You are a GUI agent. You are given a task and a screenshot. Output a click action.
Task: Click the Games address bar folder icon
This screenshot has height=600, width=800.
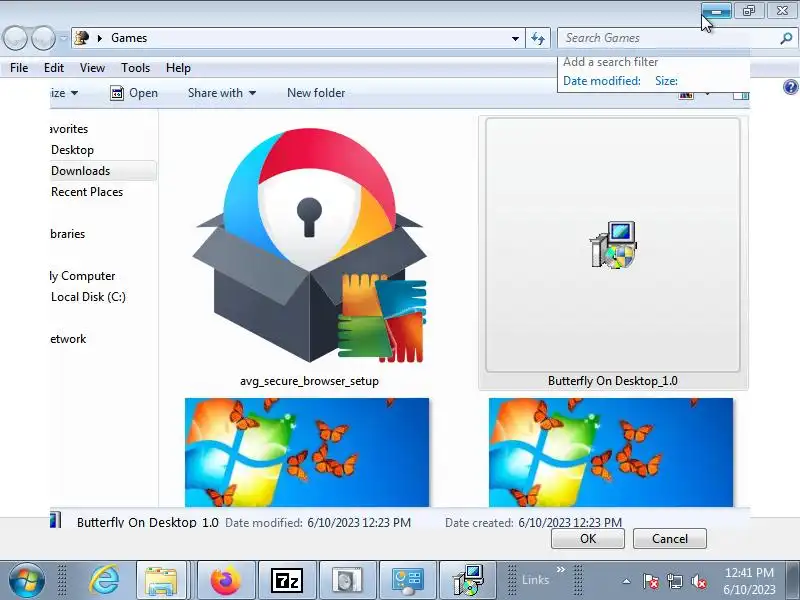click(x=82, y=38)
